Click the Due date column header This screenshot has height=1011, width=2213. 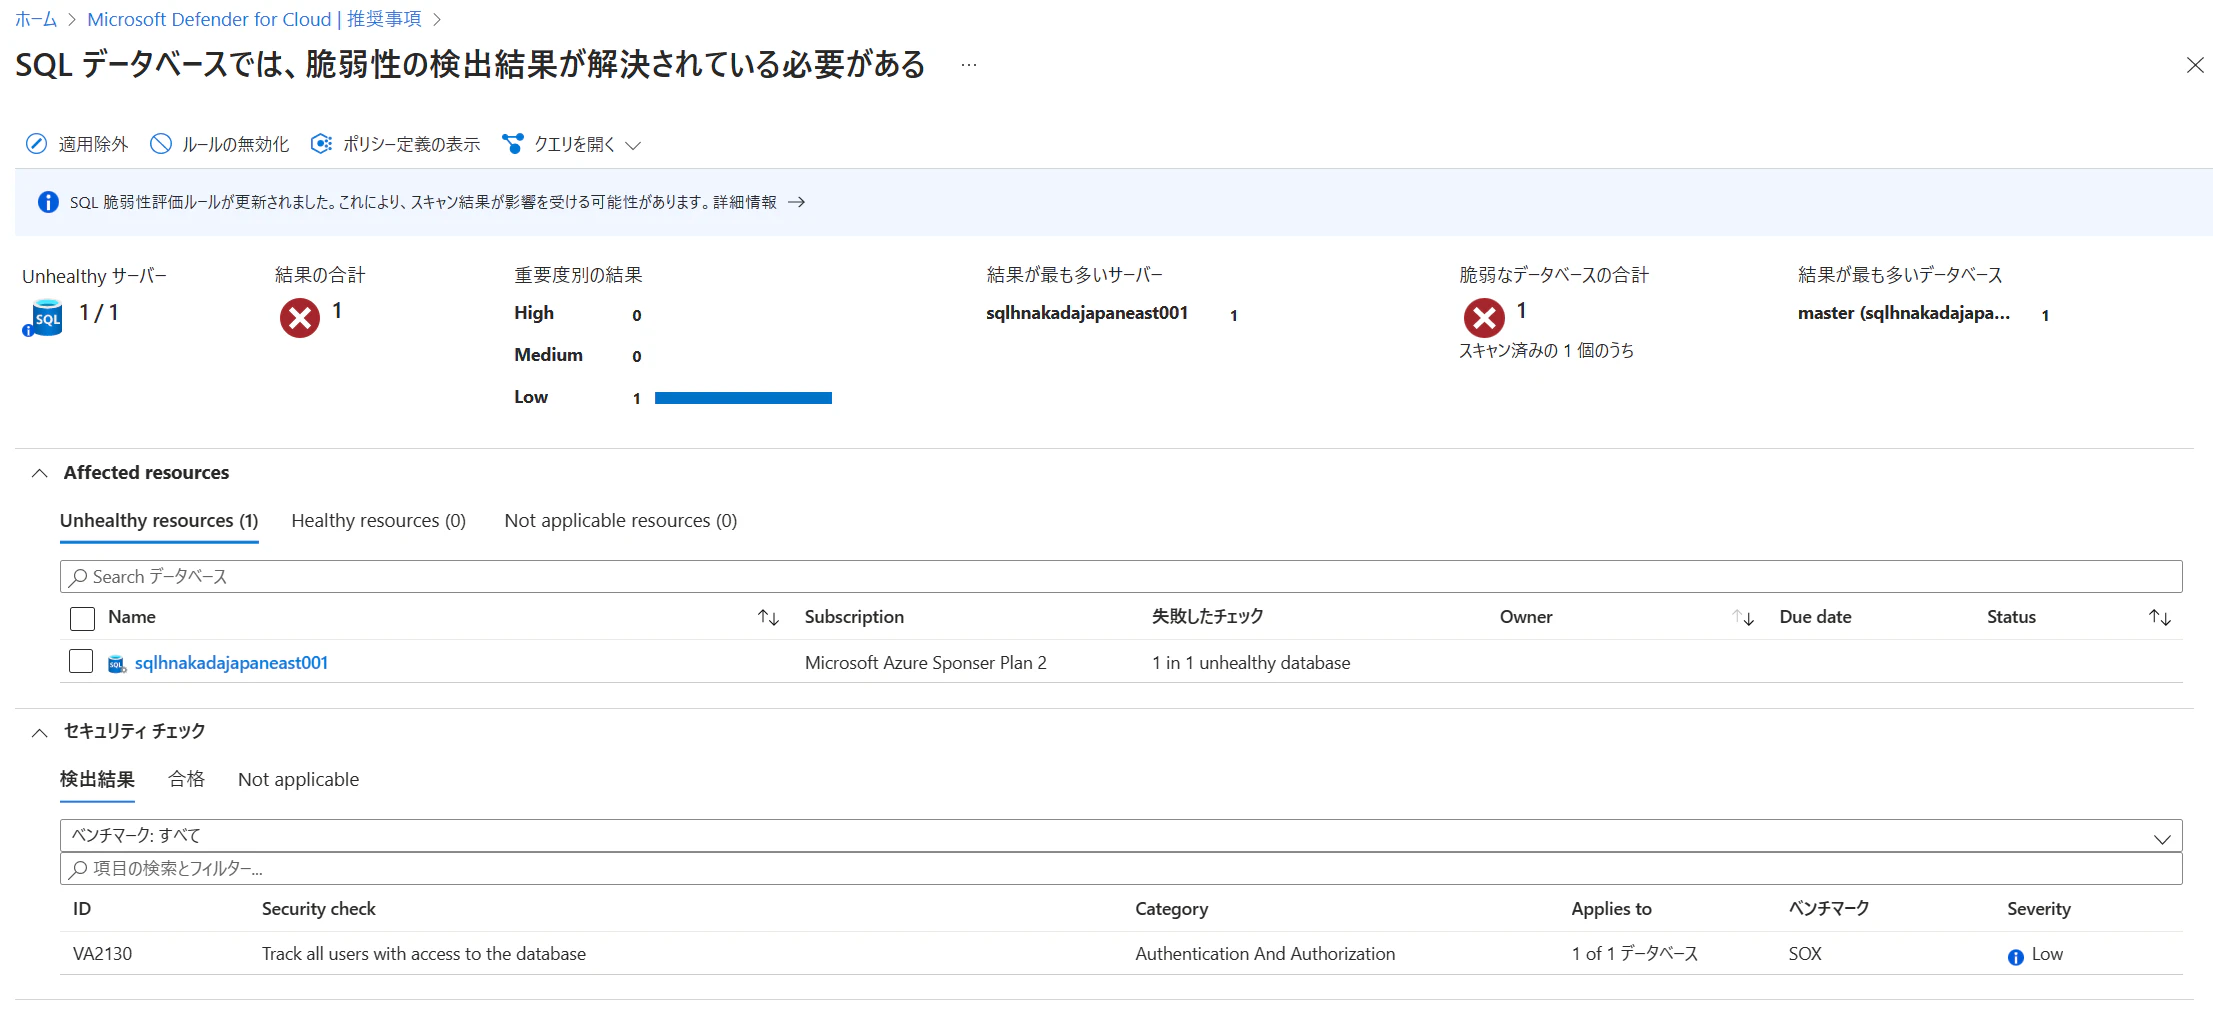click(x=1815, y=617)
